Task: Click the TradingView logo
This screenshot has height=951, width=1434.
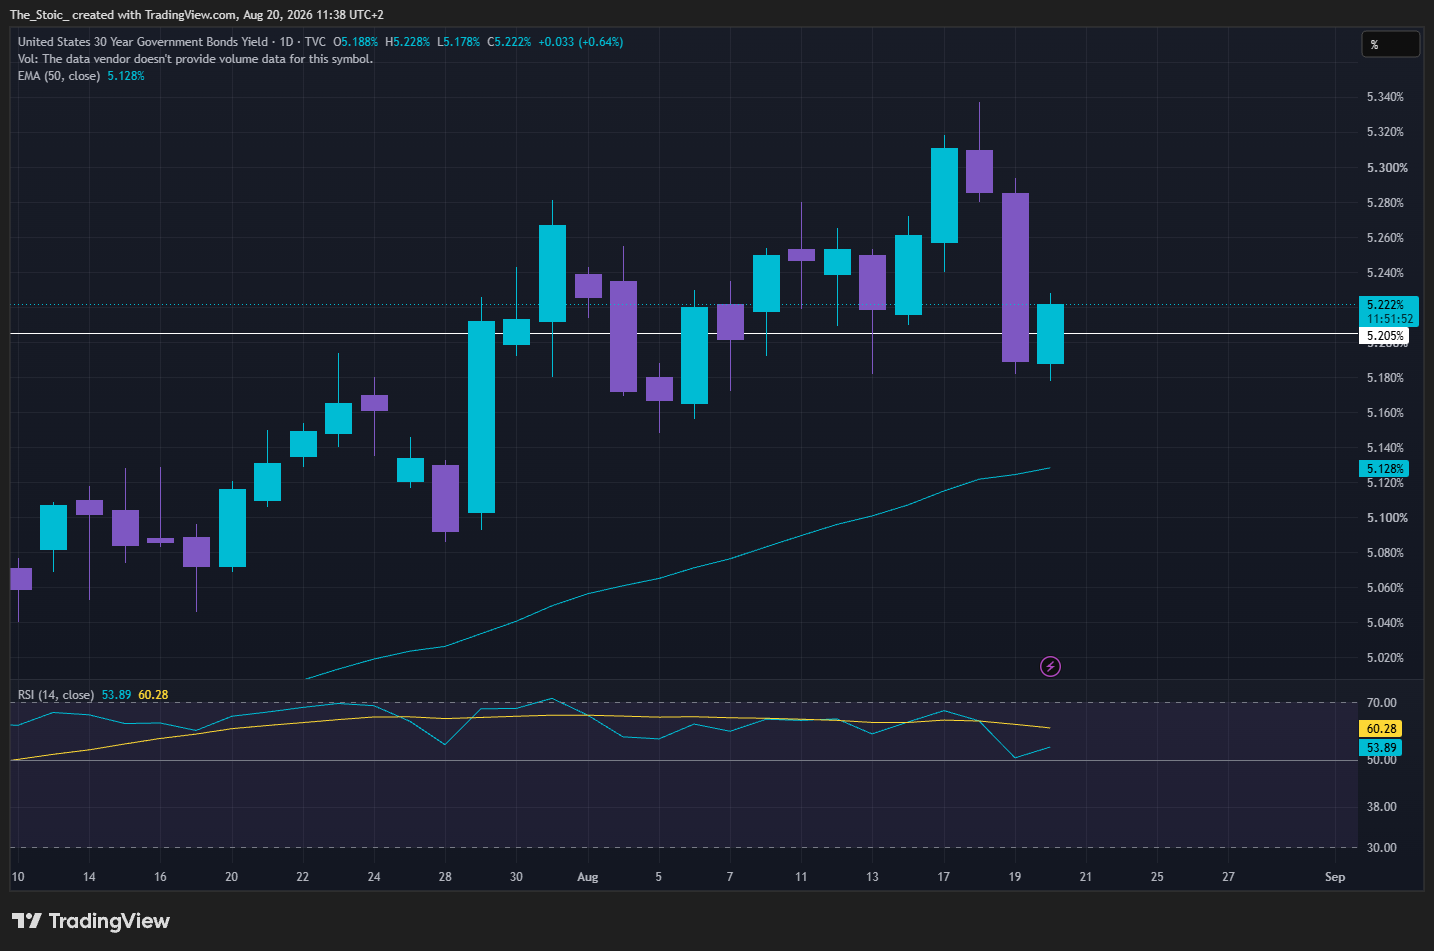Action: [91, 921]
